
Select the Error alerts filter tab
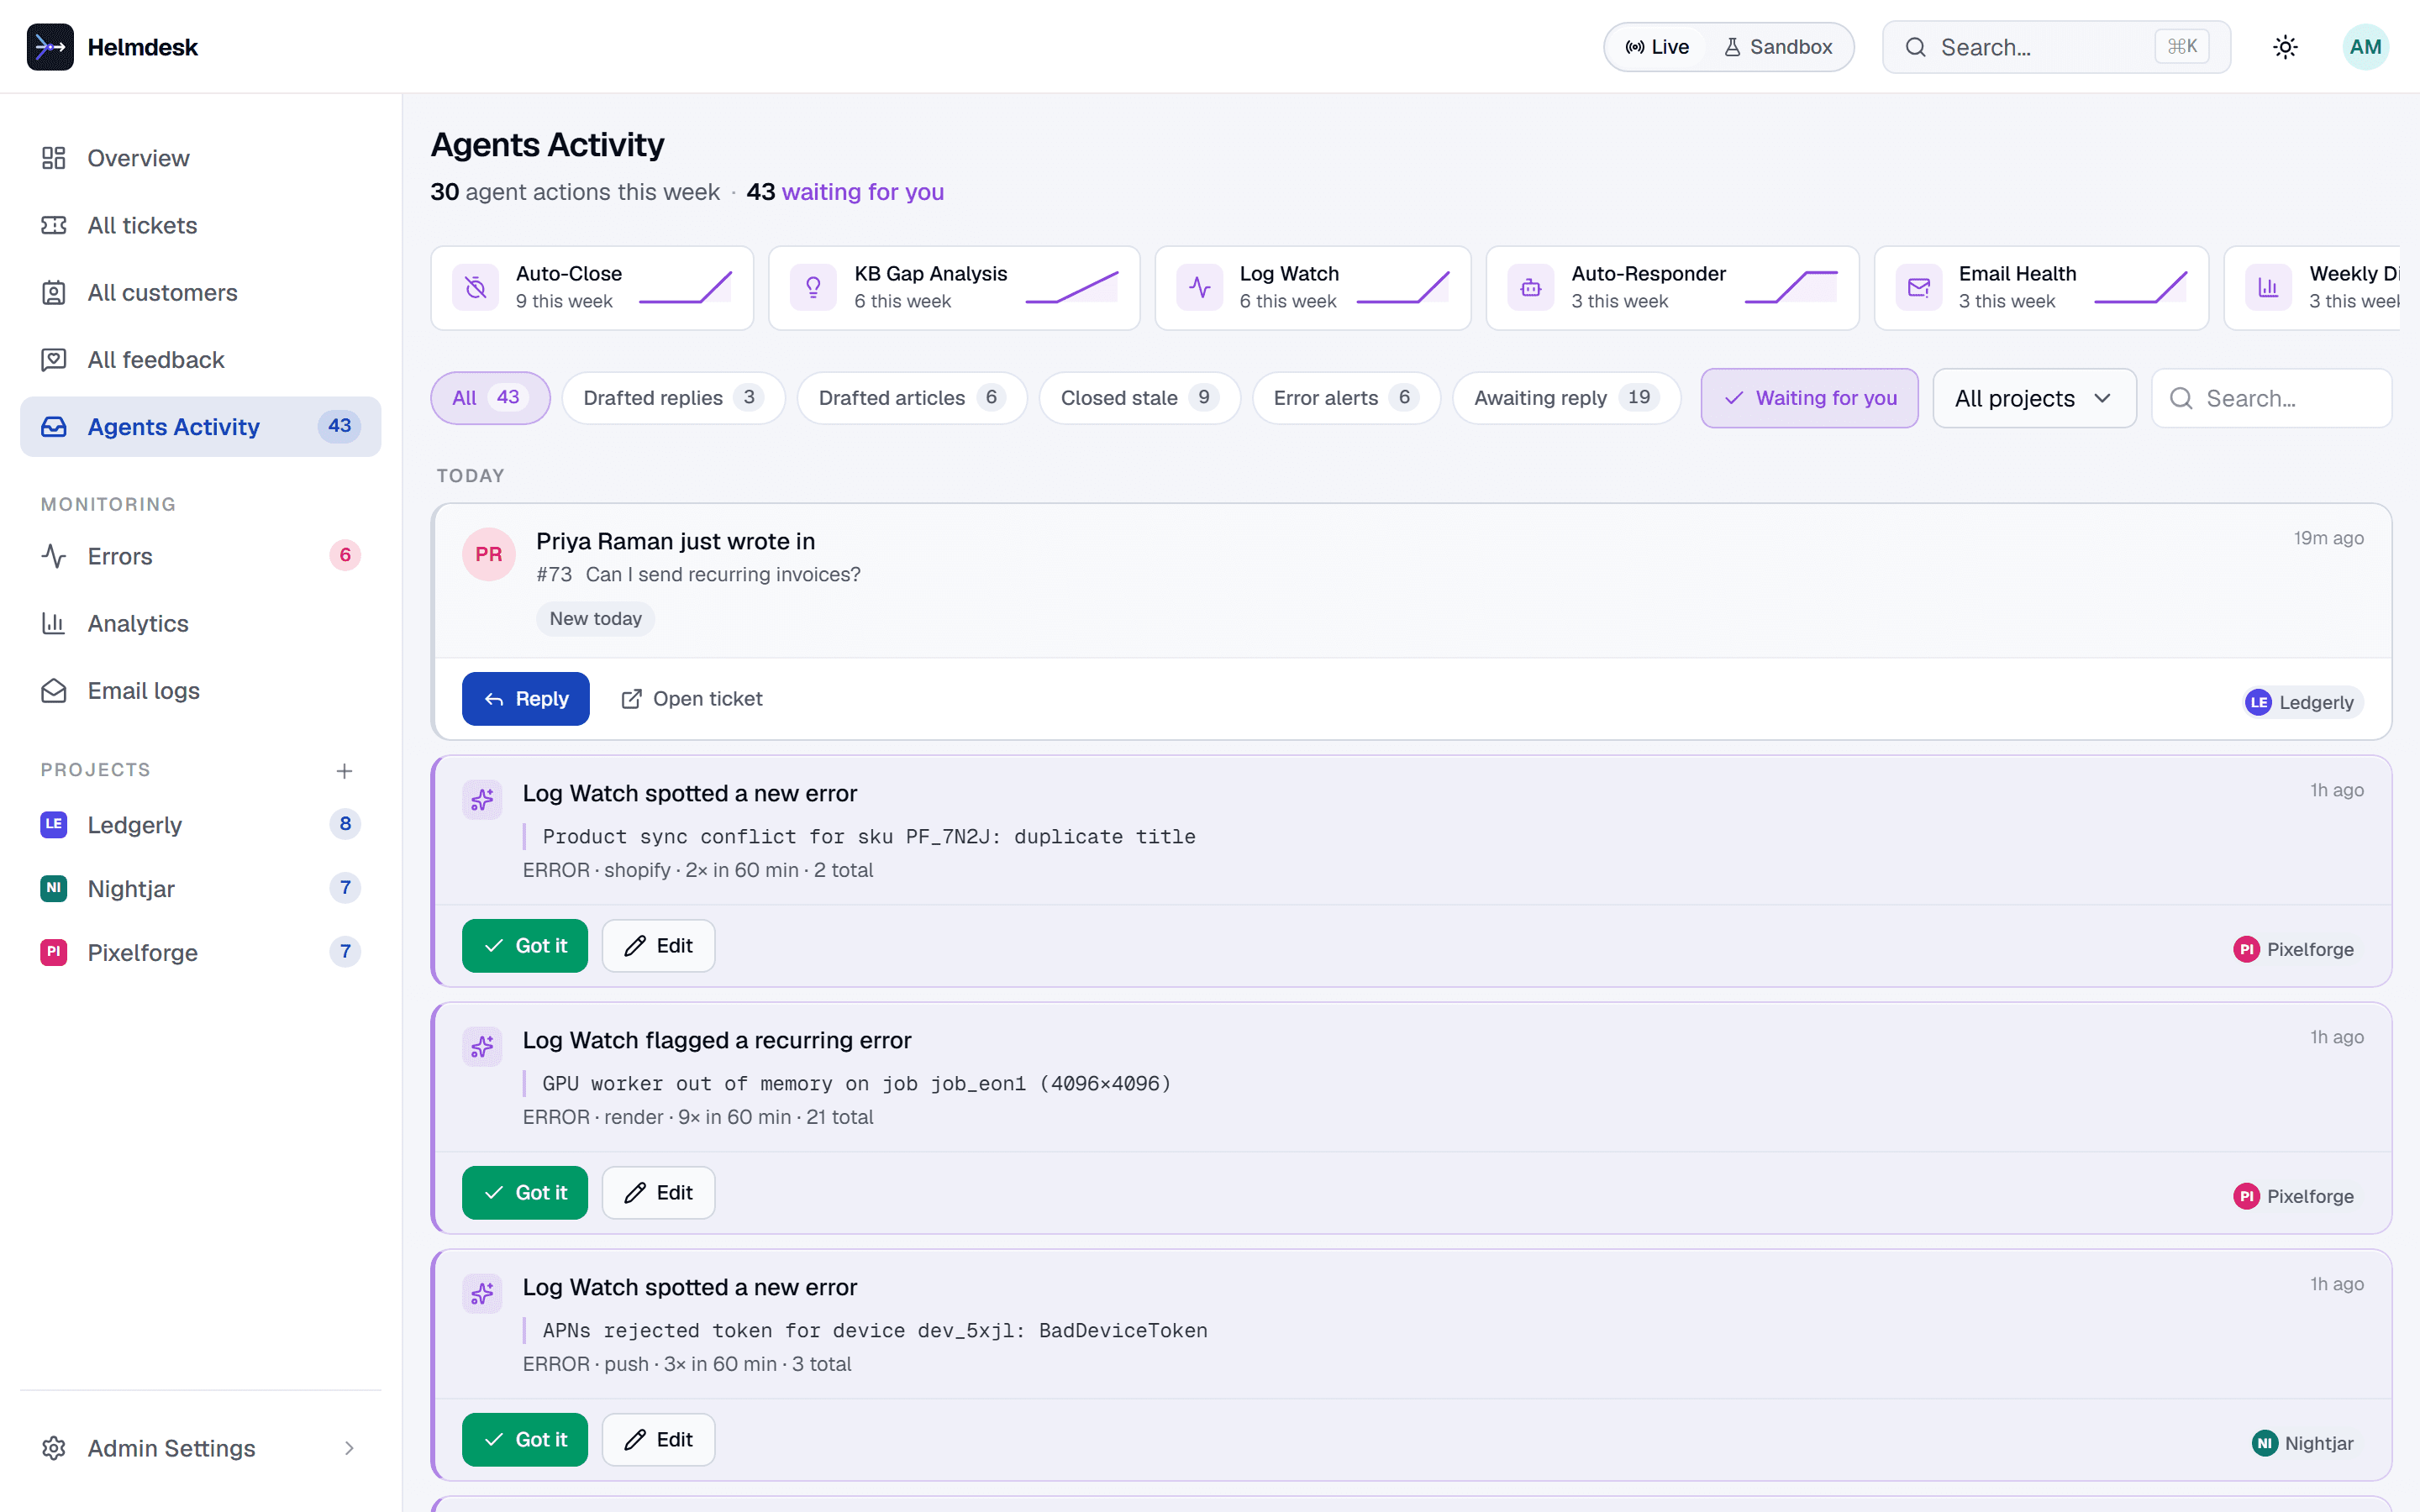[x=1346, y=398]
